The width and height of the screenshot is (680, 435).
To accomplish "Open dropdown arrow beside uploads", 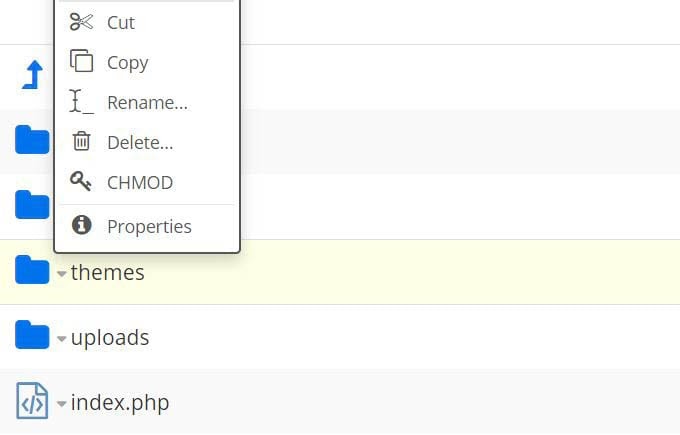I will pos(62,339).
